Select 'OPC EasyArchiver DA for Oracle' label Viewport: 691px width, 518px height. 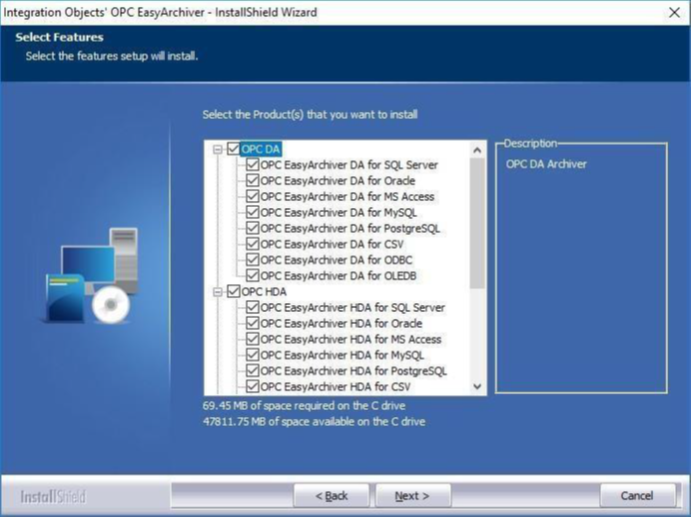(x=338, y=181)
